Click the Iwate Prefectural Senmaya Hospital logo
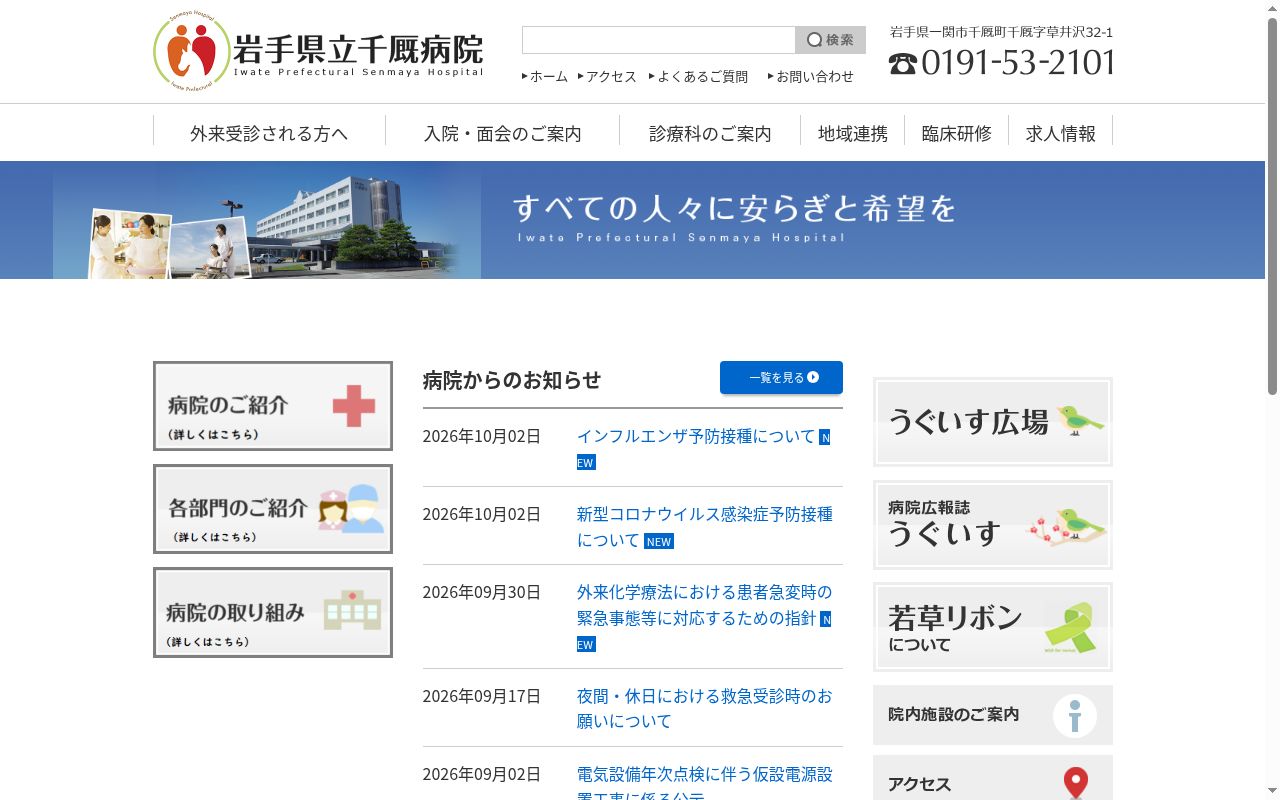The height and width of the screenshot is (800, 1280). tap(318, 52)
